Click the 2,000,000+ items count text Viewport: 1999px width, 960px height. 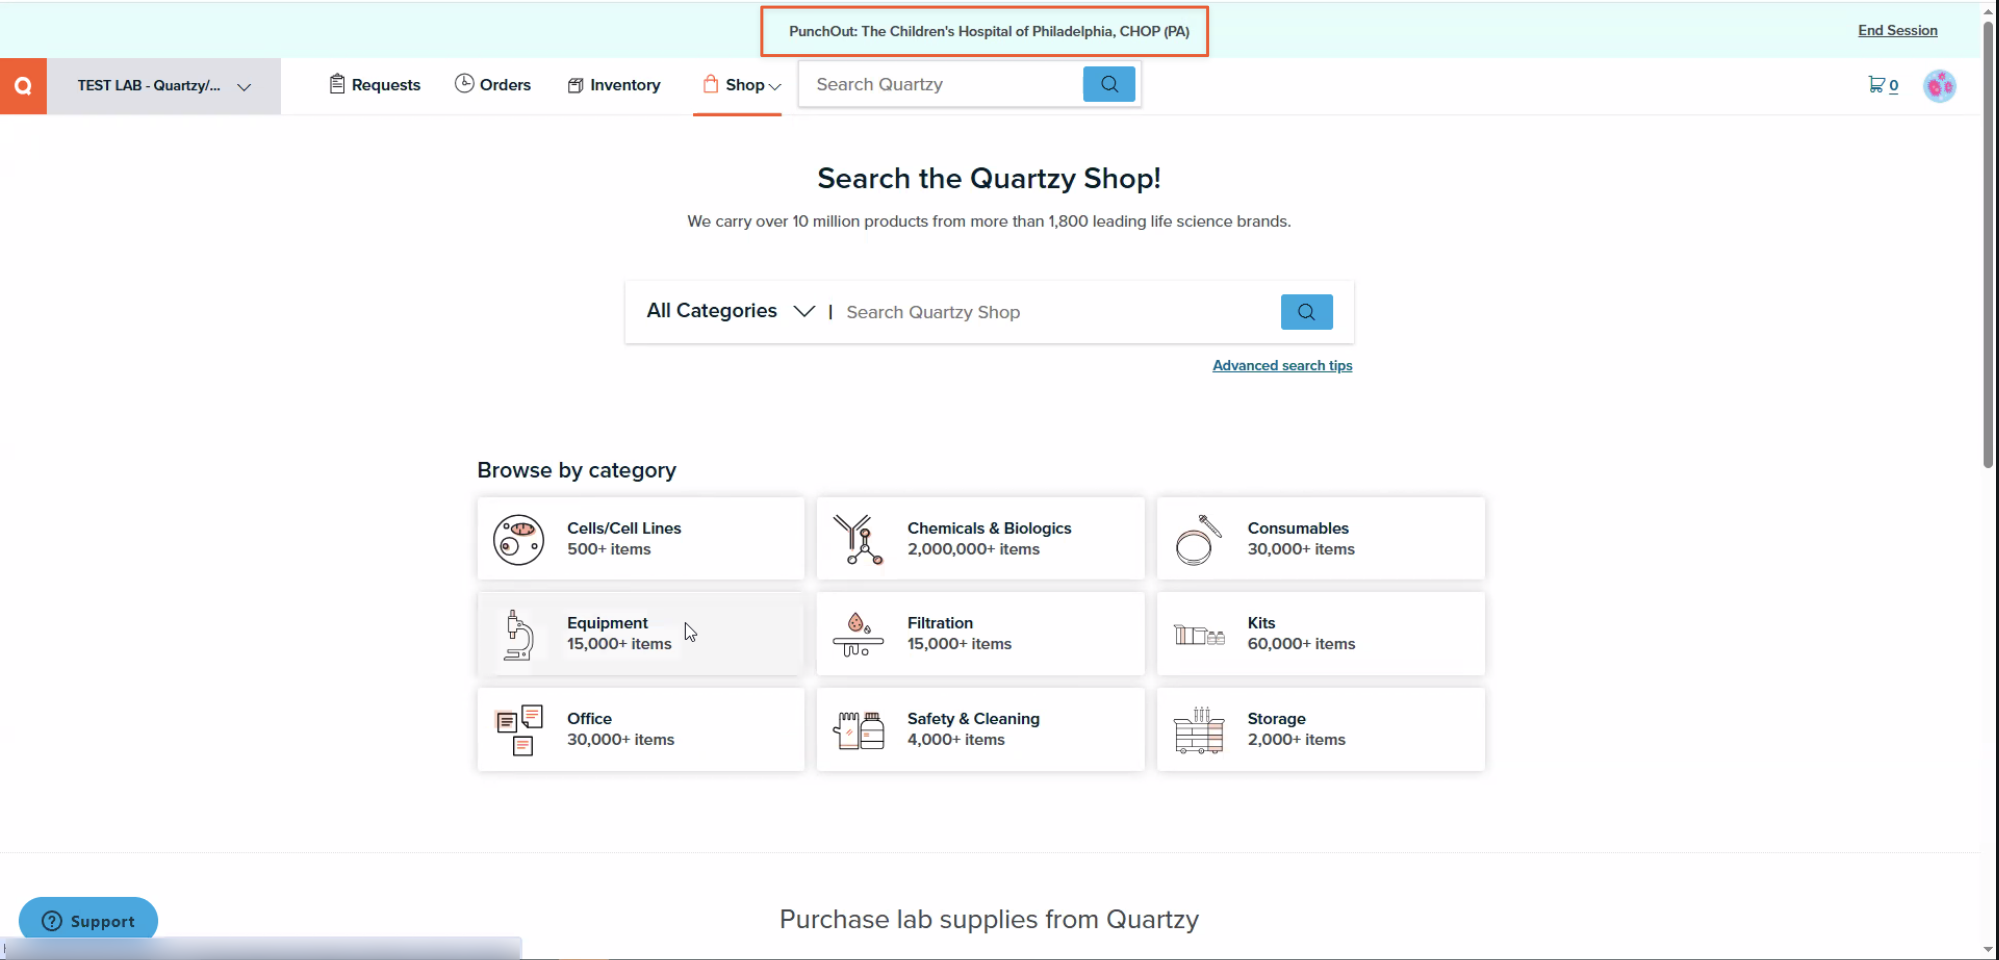click(973, 549)
